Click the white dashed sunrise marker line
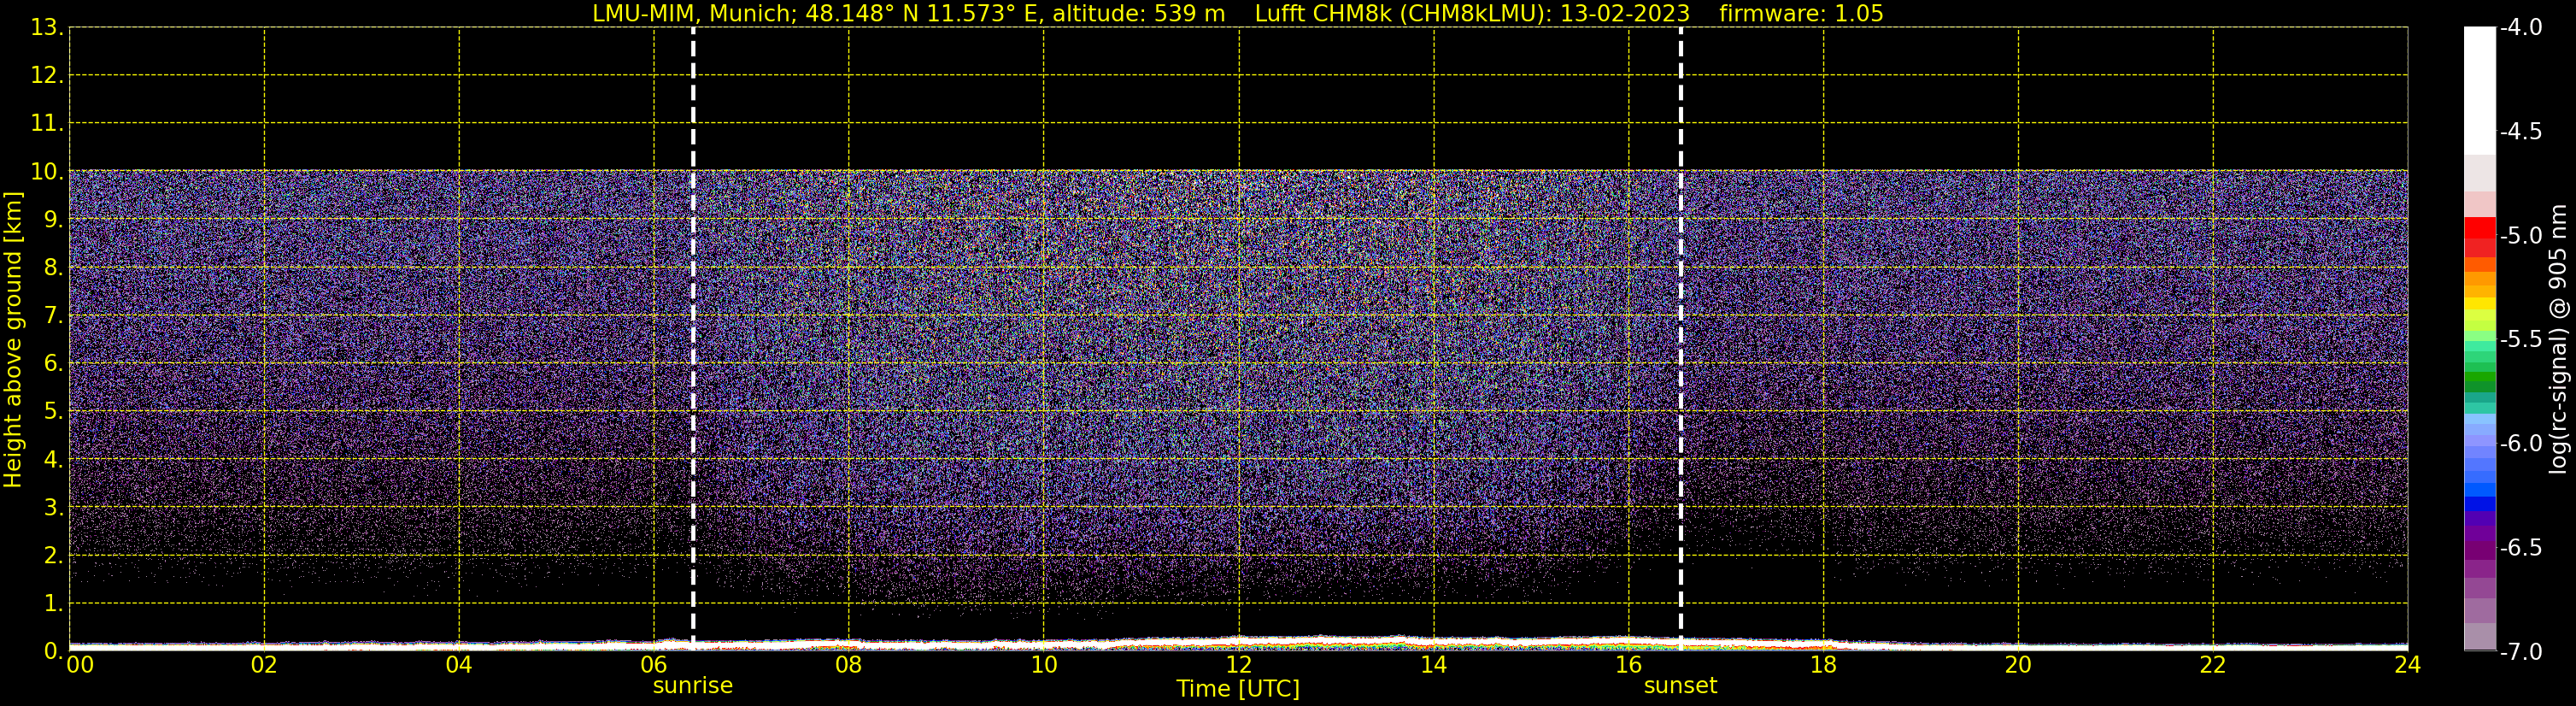Image resolution: width=2576 pixels, height=706 pixels. click(693, 338)
